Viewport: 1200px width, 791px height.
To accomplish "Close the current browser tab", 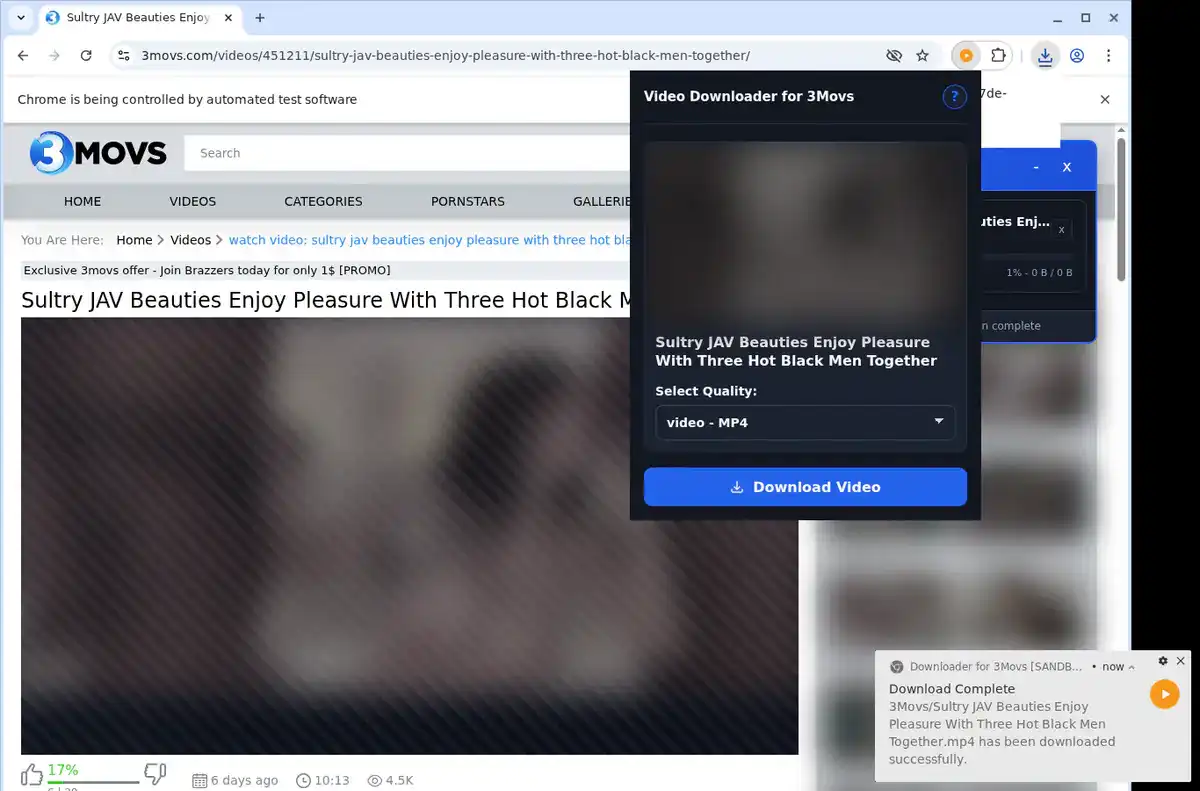I will (x=226, y=18).
